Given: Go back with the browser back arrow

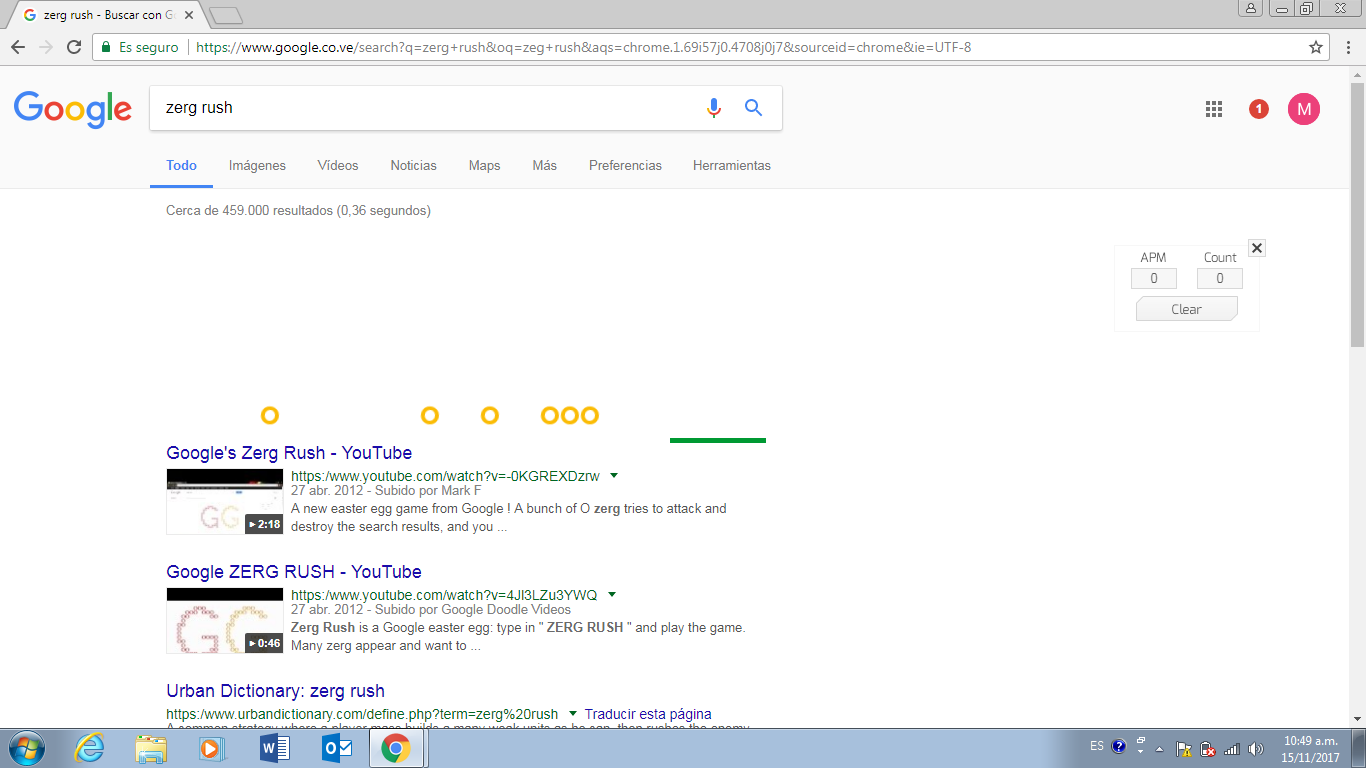Looking at the screenshot, I should point(18,47).
